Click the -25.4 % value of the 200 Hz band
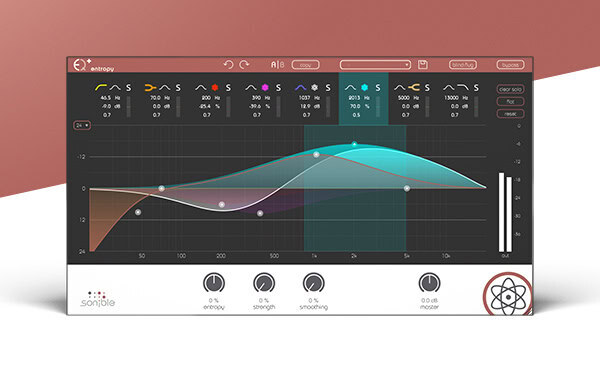This screenshot has height=372, width=600. (x=205, y=106)
